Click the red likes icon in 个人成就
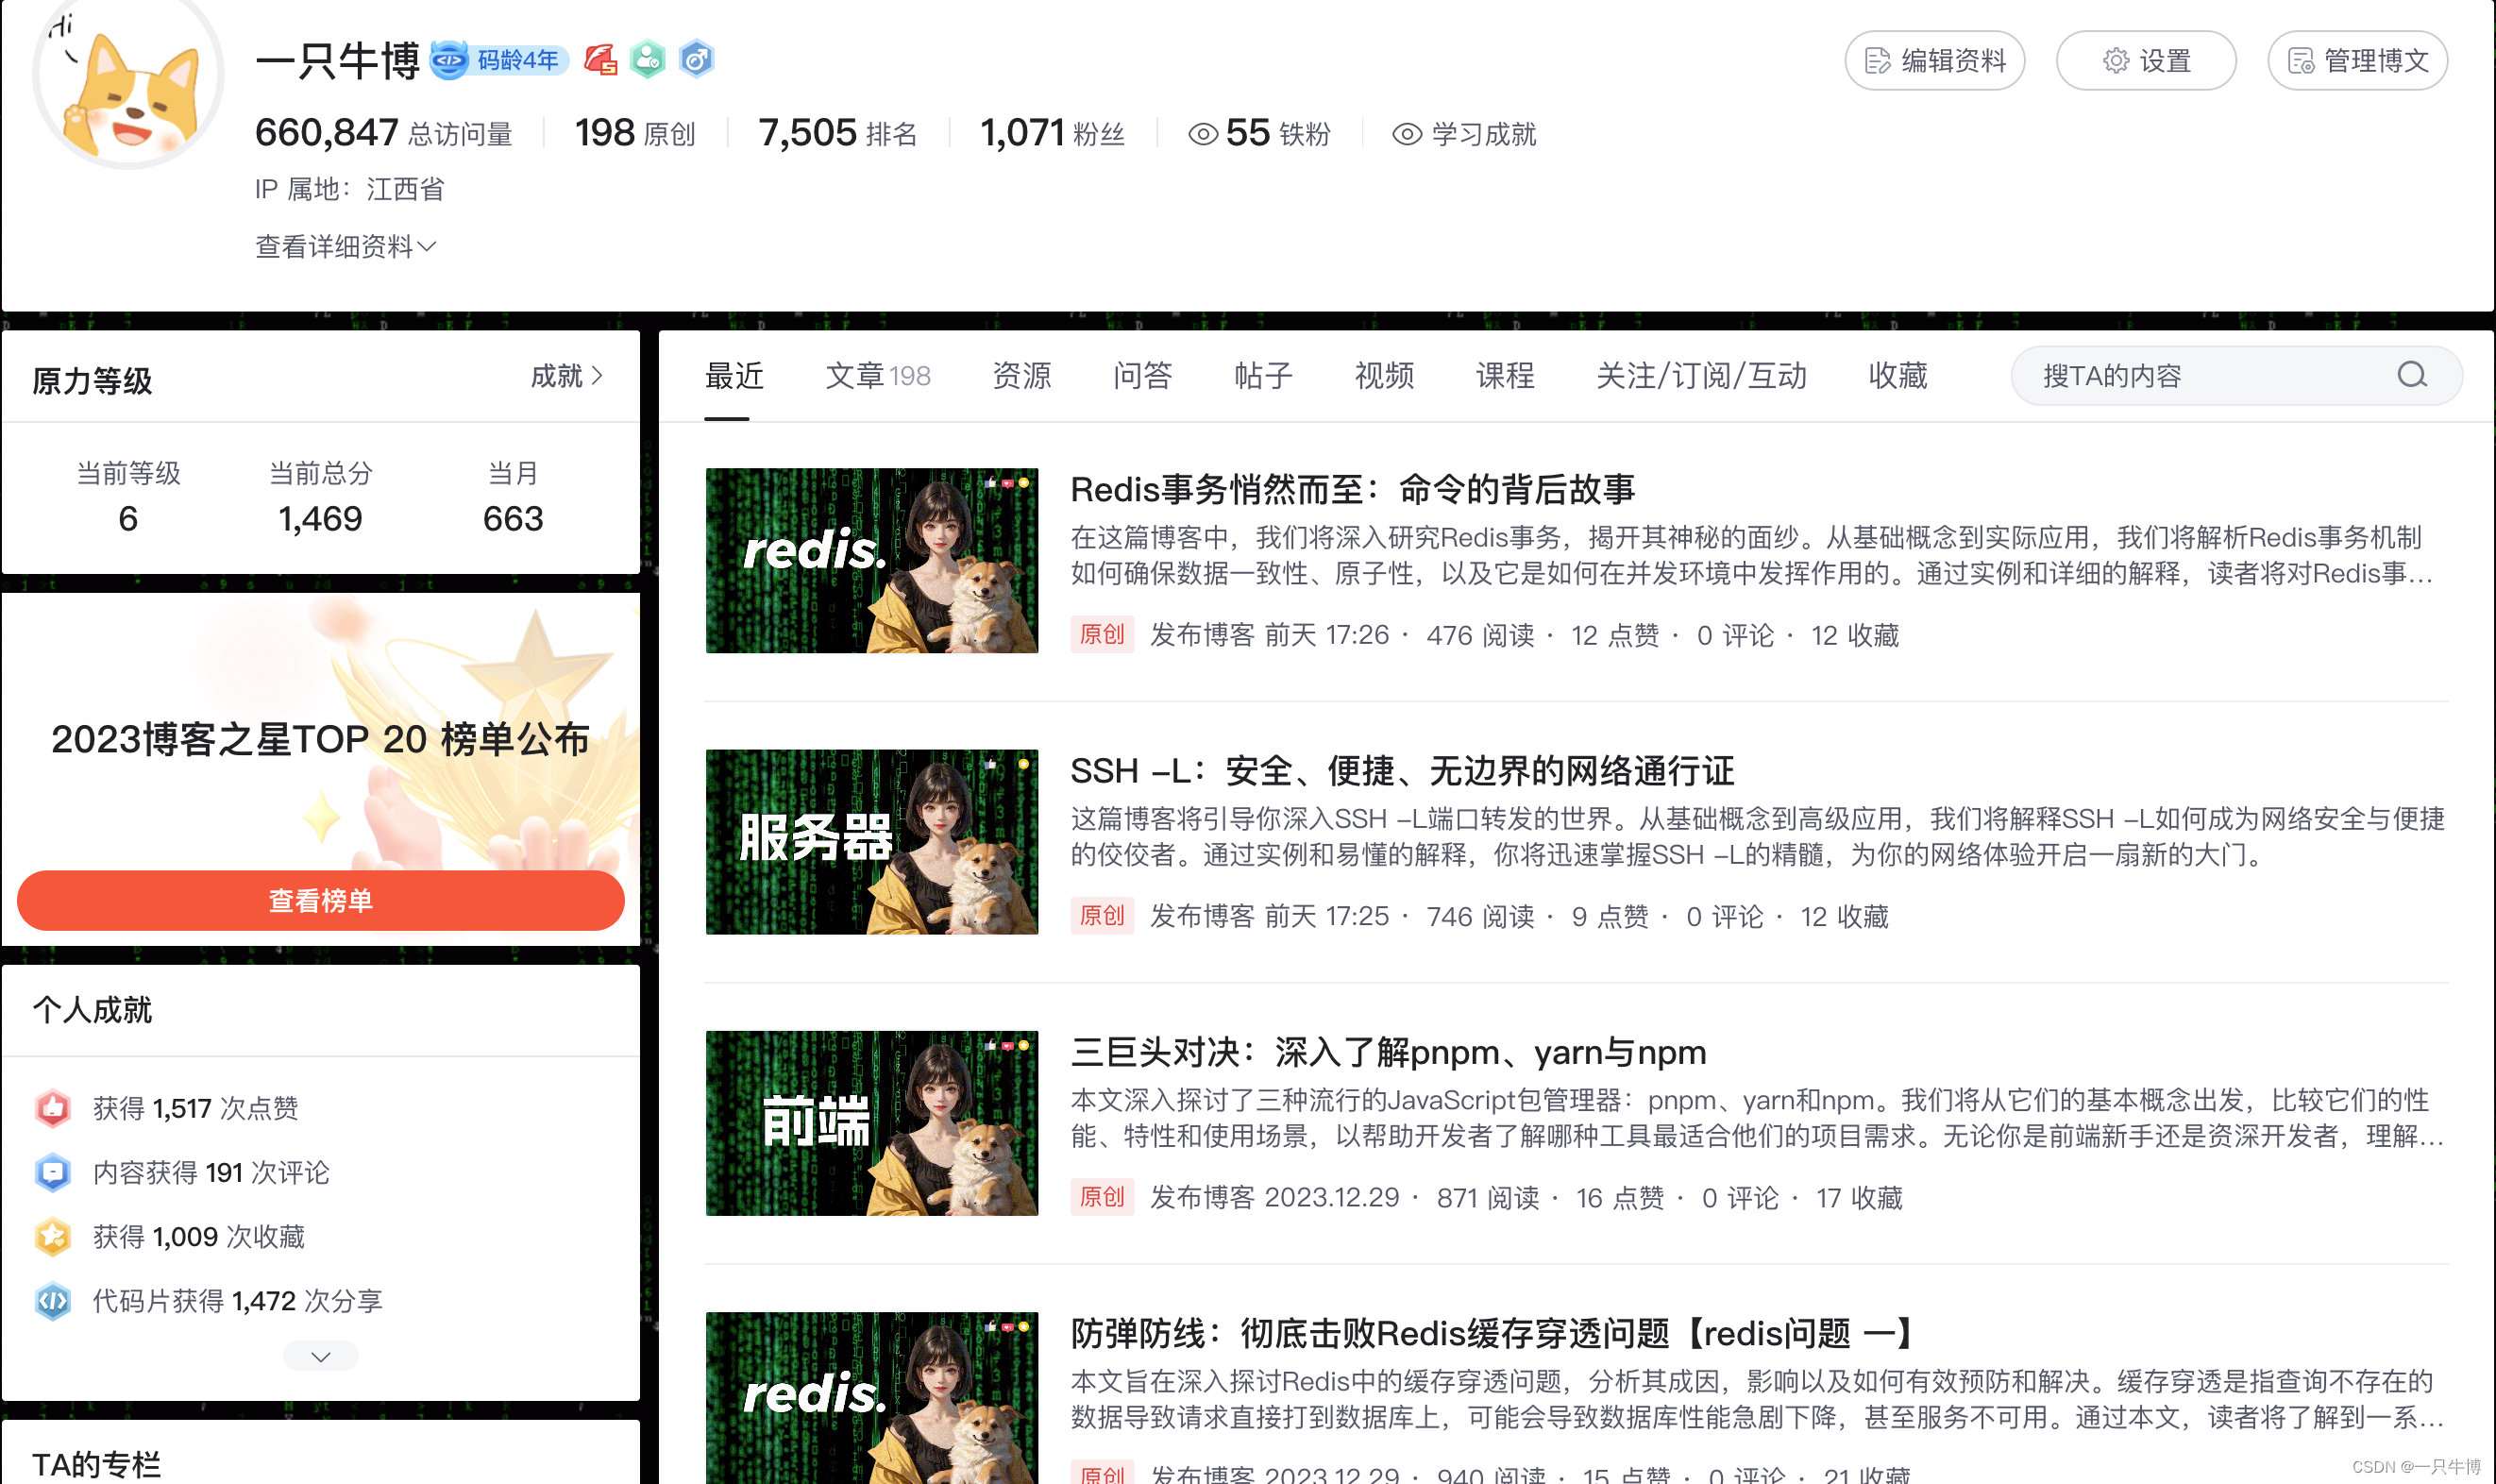This screenshot has height=1484, width=2496. point(53,1108)
